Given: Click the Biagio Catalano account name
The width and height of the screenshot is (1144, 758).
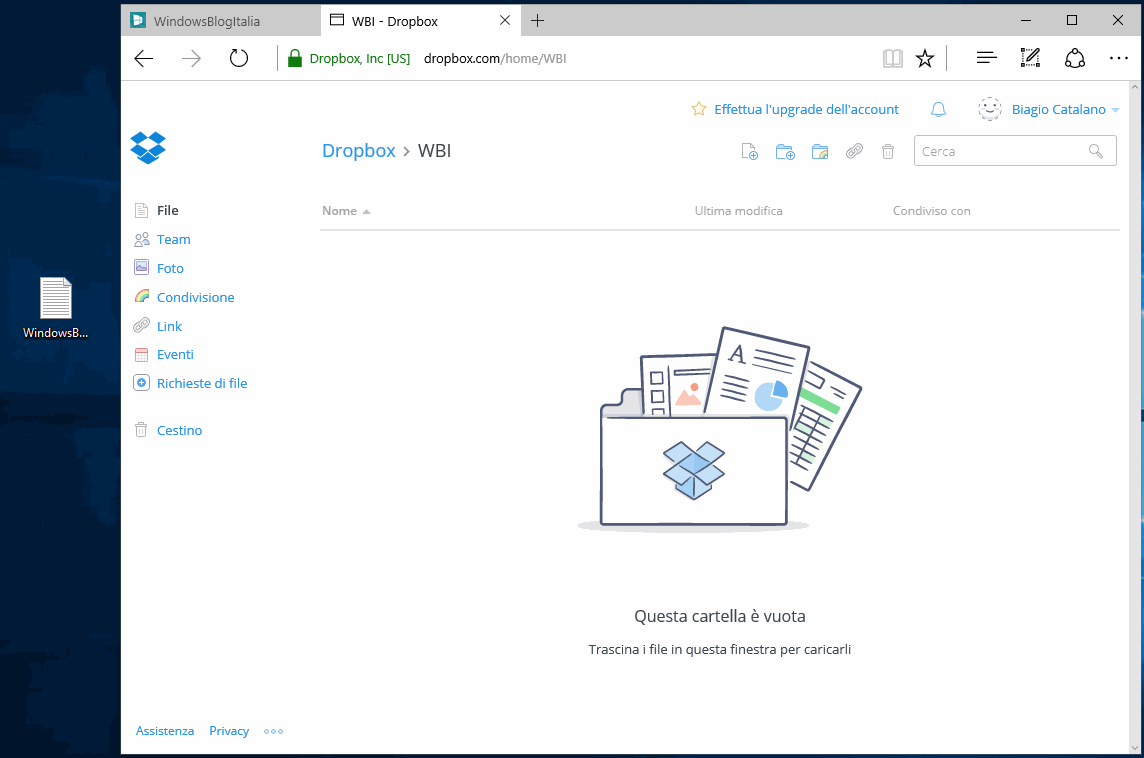Looking at the screenshot, I should tap(1059, 109).
